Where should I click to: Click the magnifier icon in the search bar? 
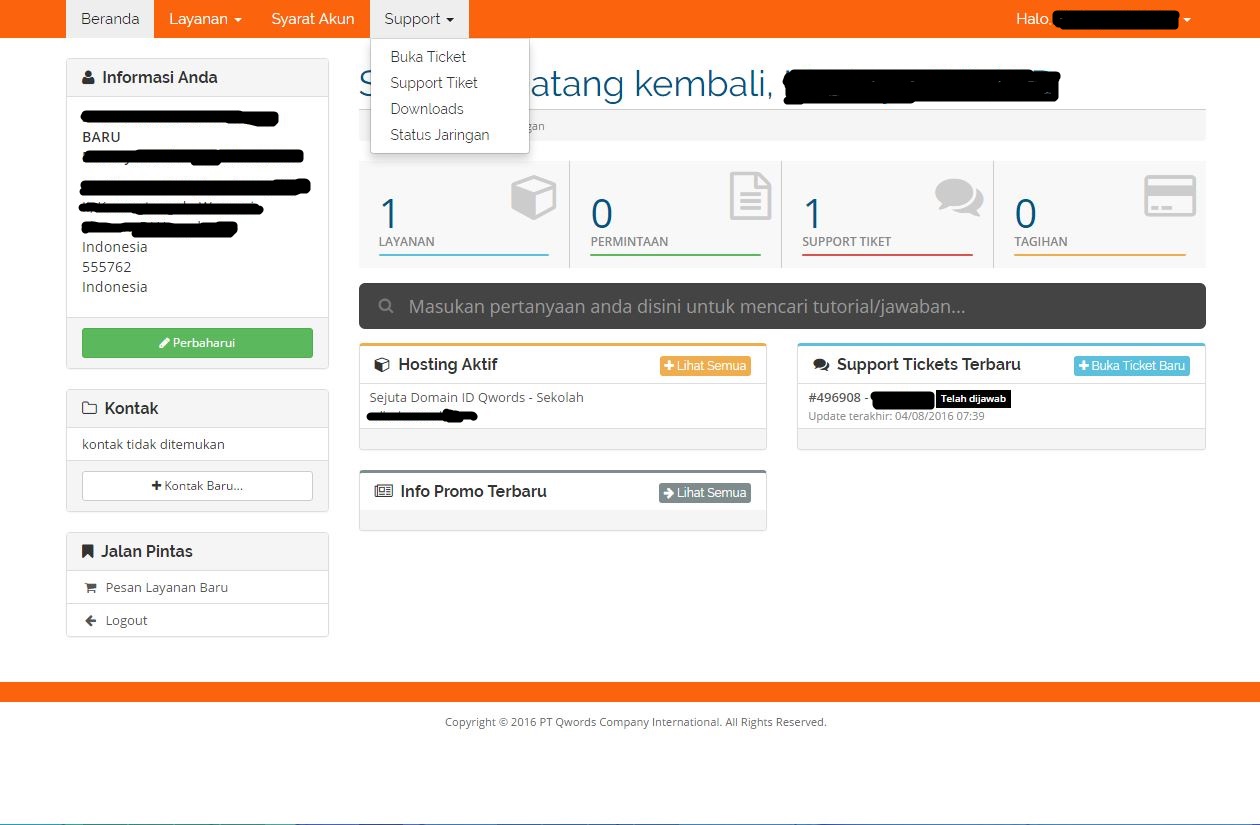pyautogui.click(x=386, y=306)
